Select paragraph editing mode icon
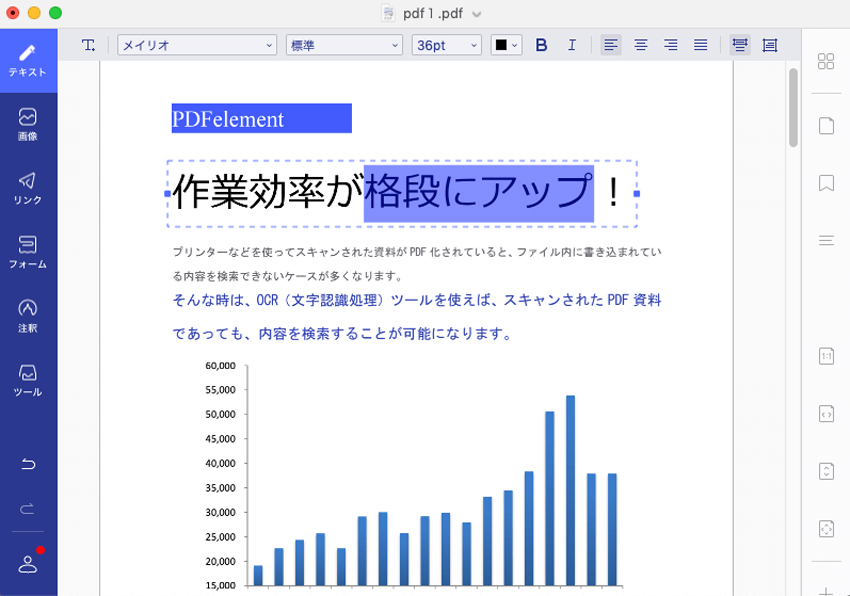This screenshot has height=596, width=850. (x=770, y=45)
